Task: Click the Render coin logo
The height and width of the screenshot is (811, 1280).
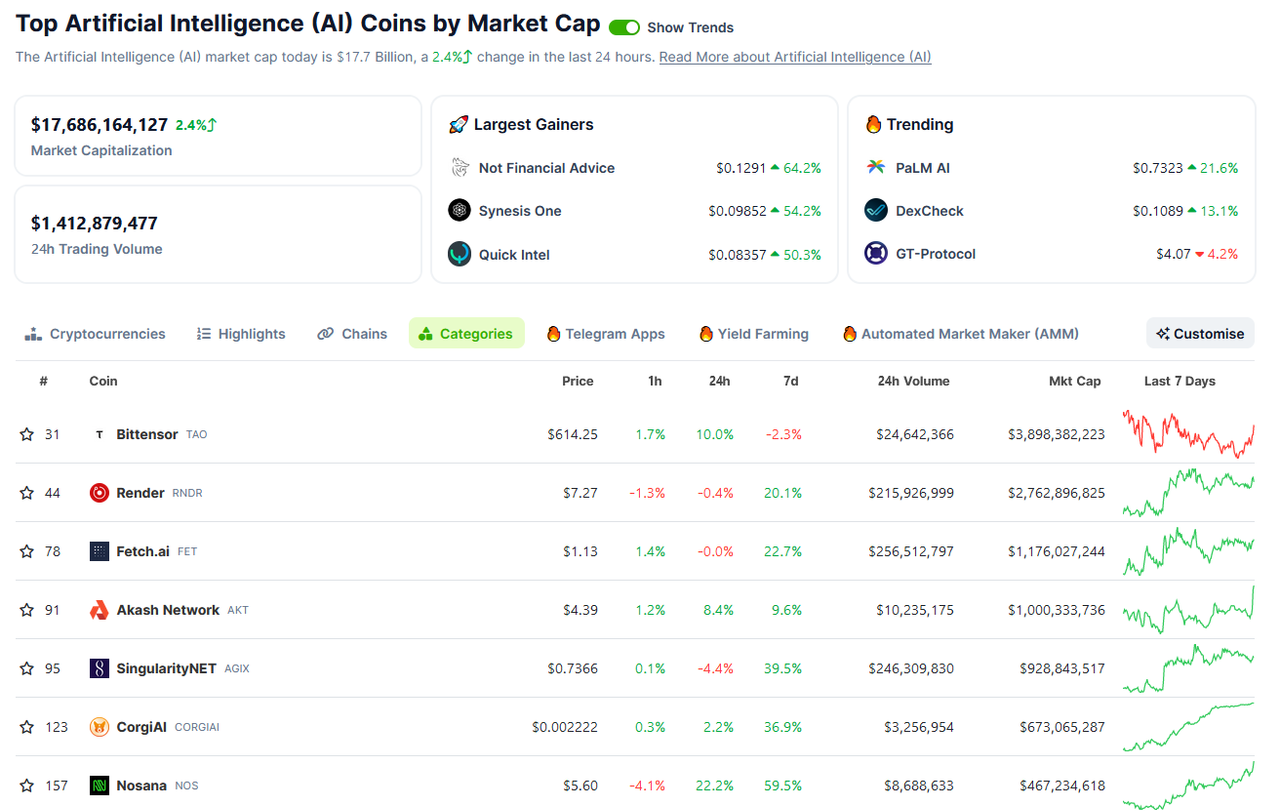Action: tap(99, 493)
